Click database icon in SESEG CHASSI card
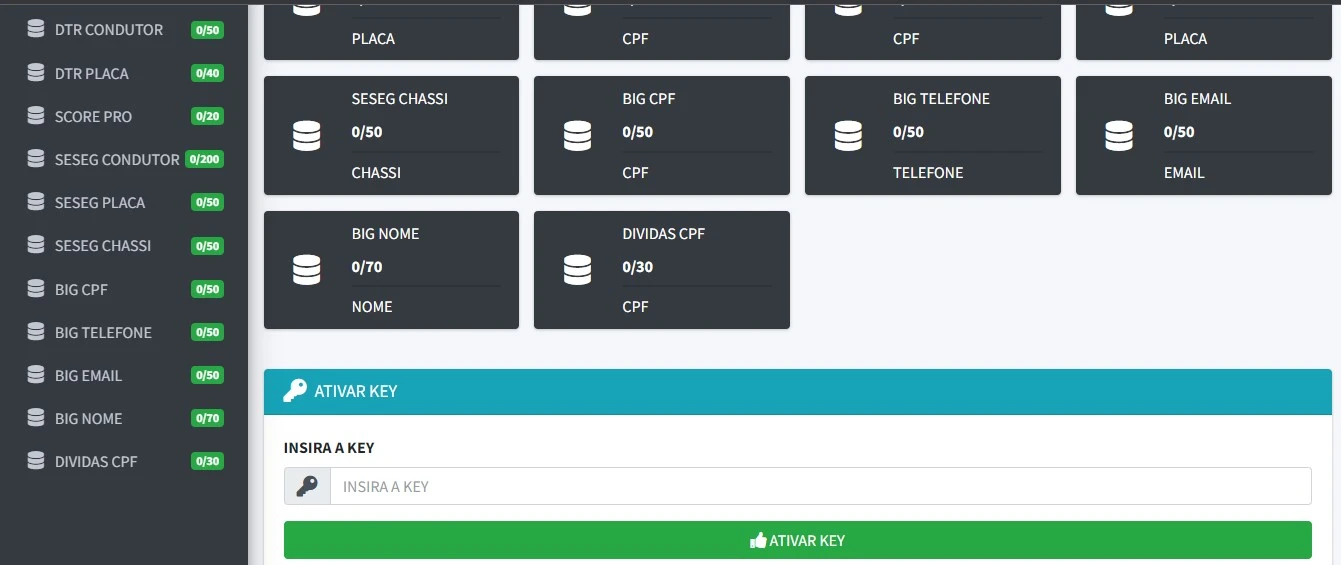 tap(307, 136)
